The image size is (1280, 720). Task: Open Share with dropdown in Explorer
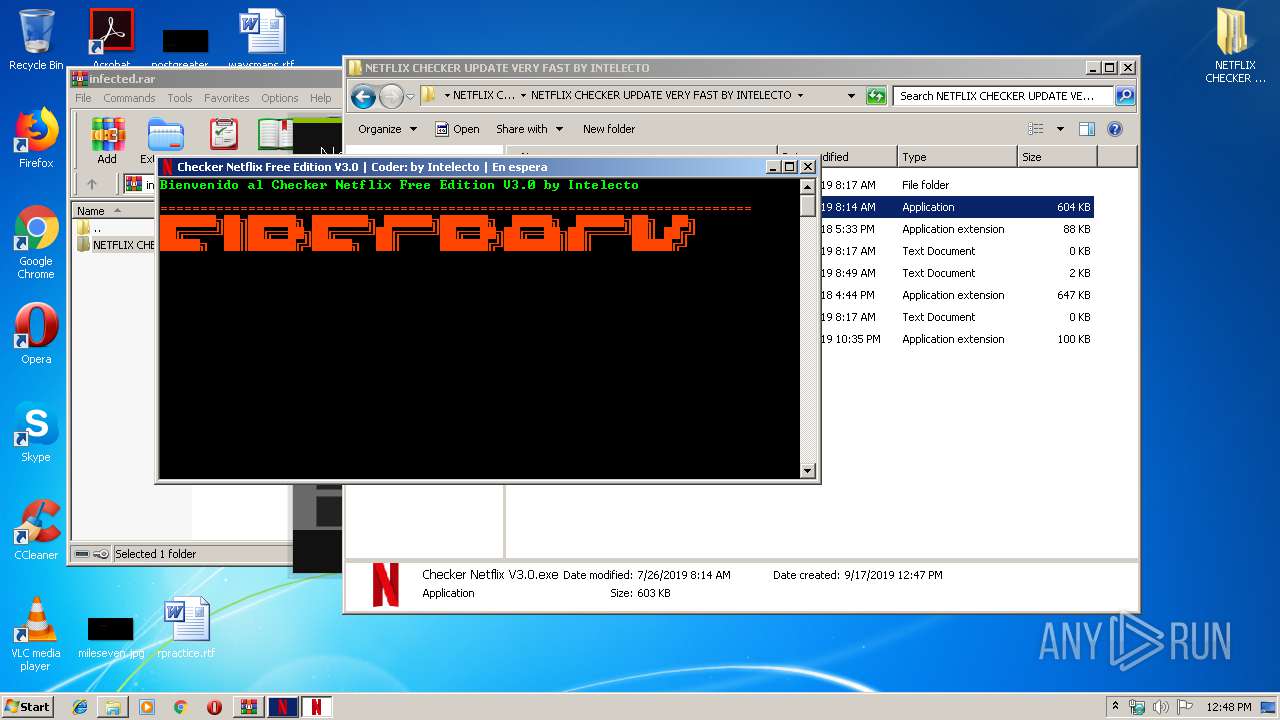(x=529, y=129)
